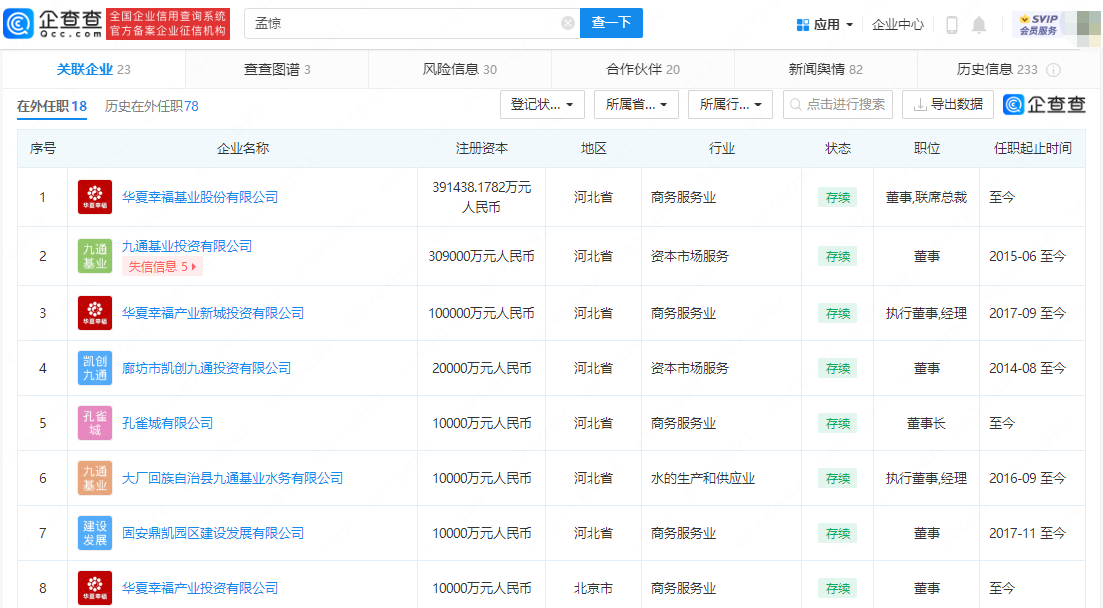Expand the 登记状态 filter dropdown

click(x=542, y=104)
